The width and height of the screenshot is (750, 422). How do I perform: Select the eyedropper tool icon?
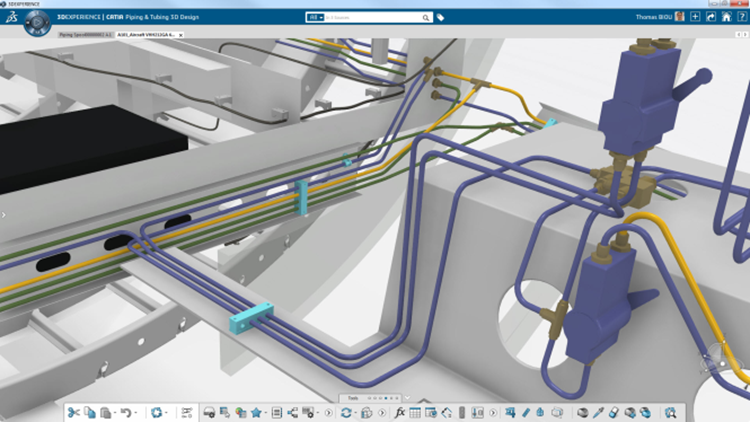598,412
